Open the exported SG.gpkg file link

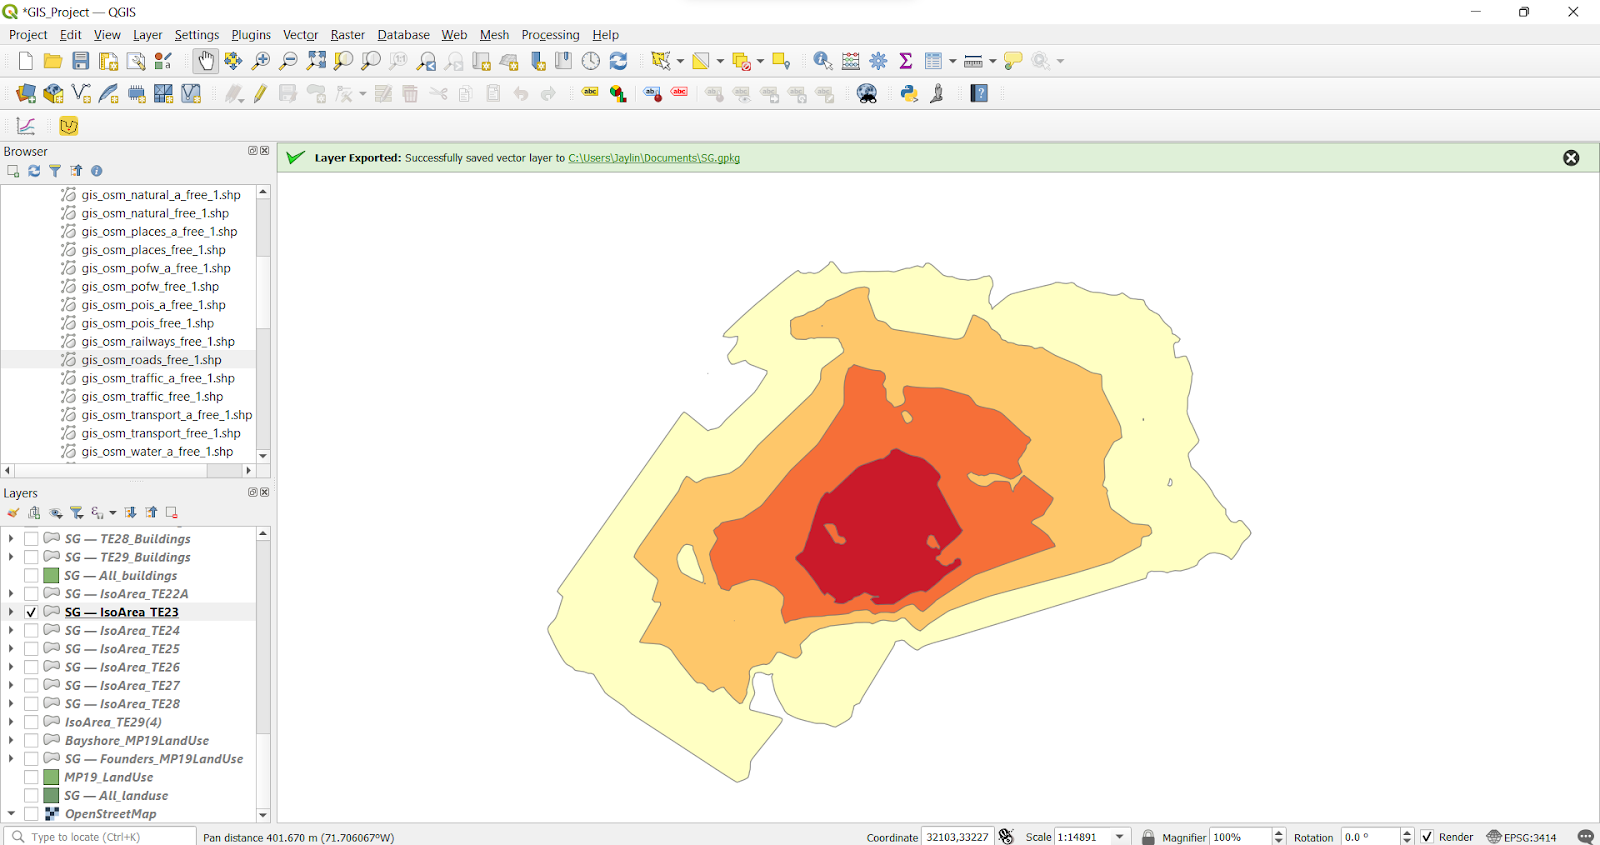[654, 158]
